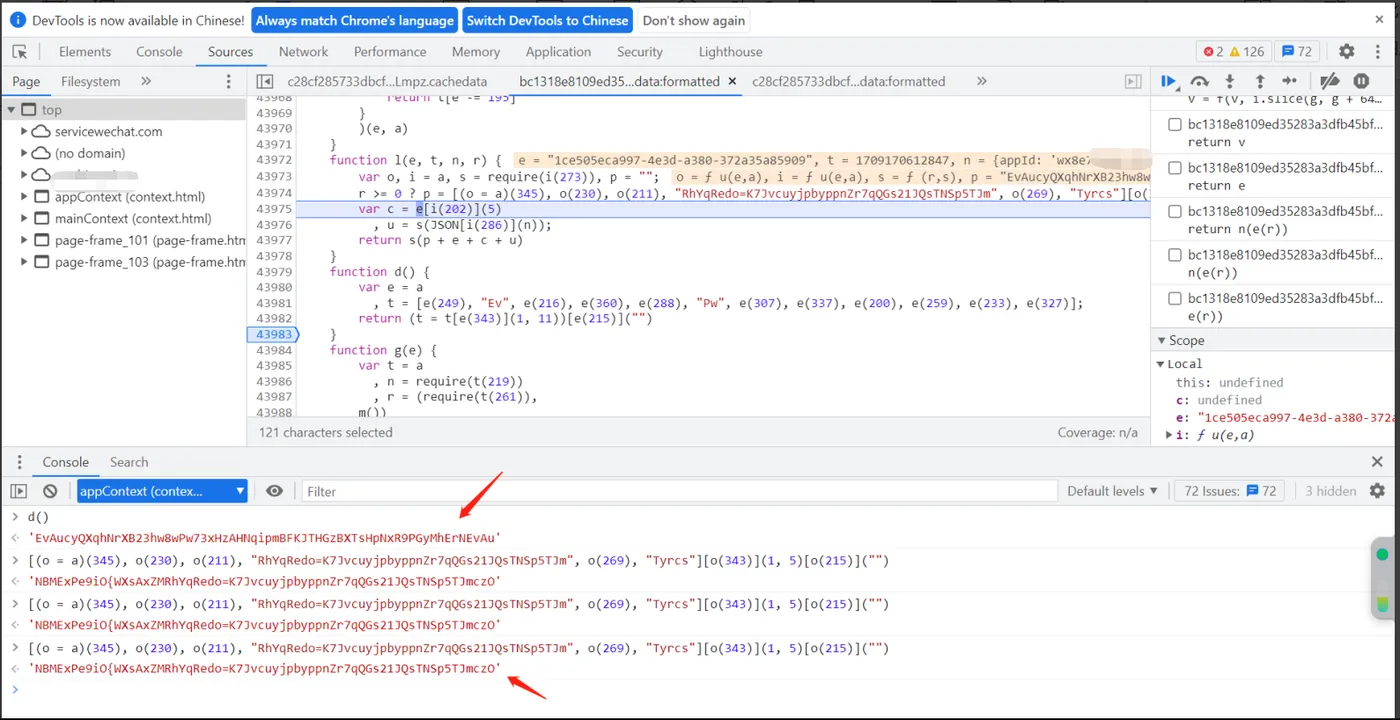Click the 'Don't show again' button
The width and height of the screenshot is (1400, 720).
point(693,20)
